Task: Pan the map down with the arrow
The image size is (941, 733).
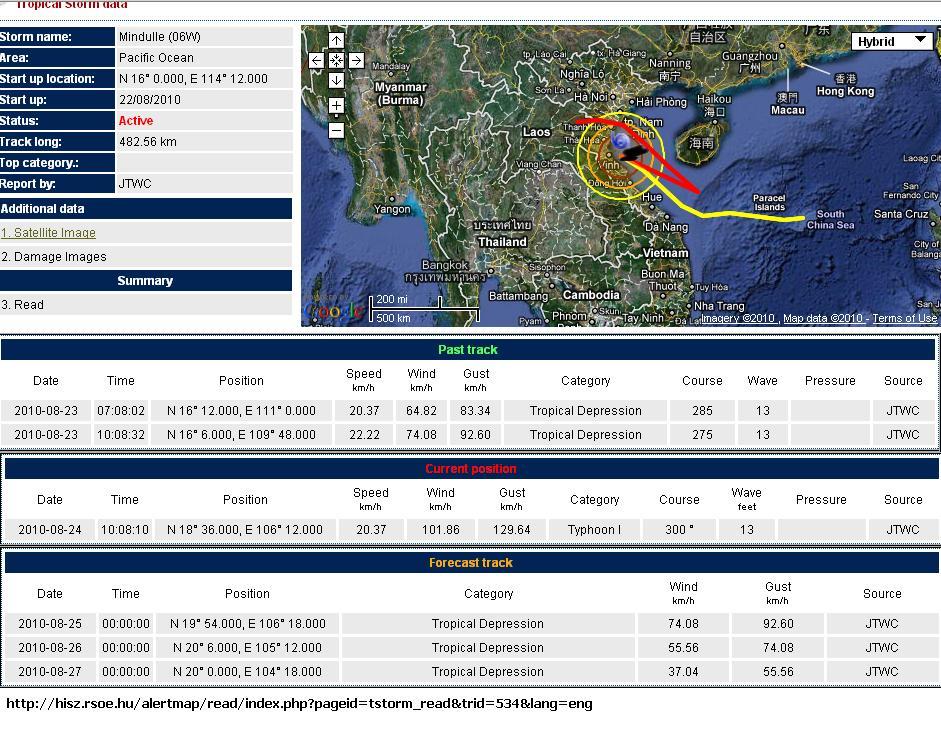Action: point(336,80)
